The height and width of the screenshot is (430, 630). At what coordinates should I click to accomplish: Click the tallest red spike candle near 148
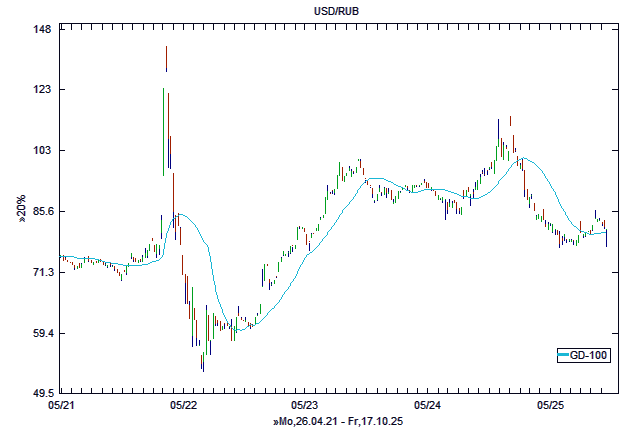pos(167,58)
